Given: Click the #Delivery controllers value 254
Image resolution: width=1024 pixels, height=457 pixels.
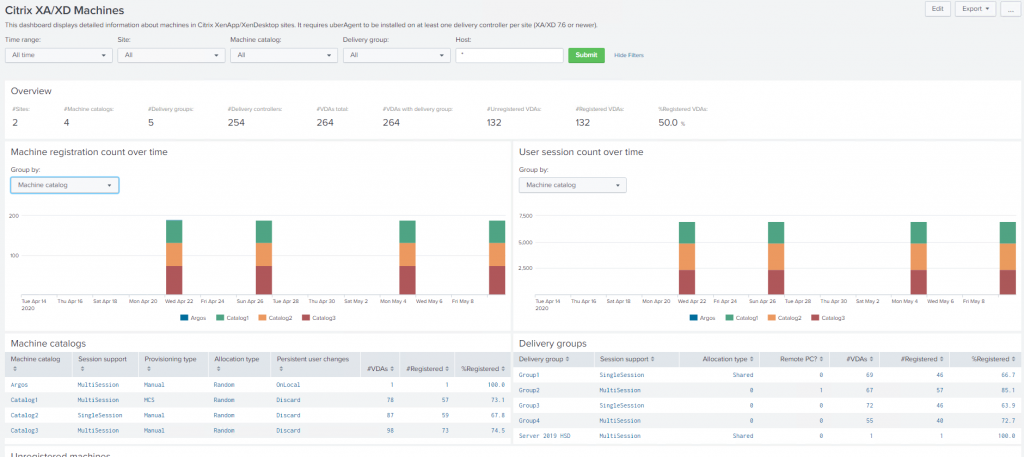Looking at the screenshot, I should click(236, 122).
